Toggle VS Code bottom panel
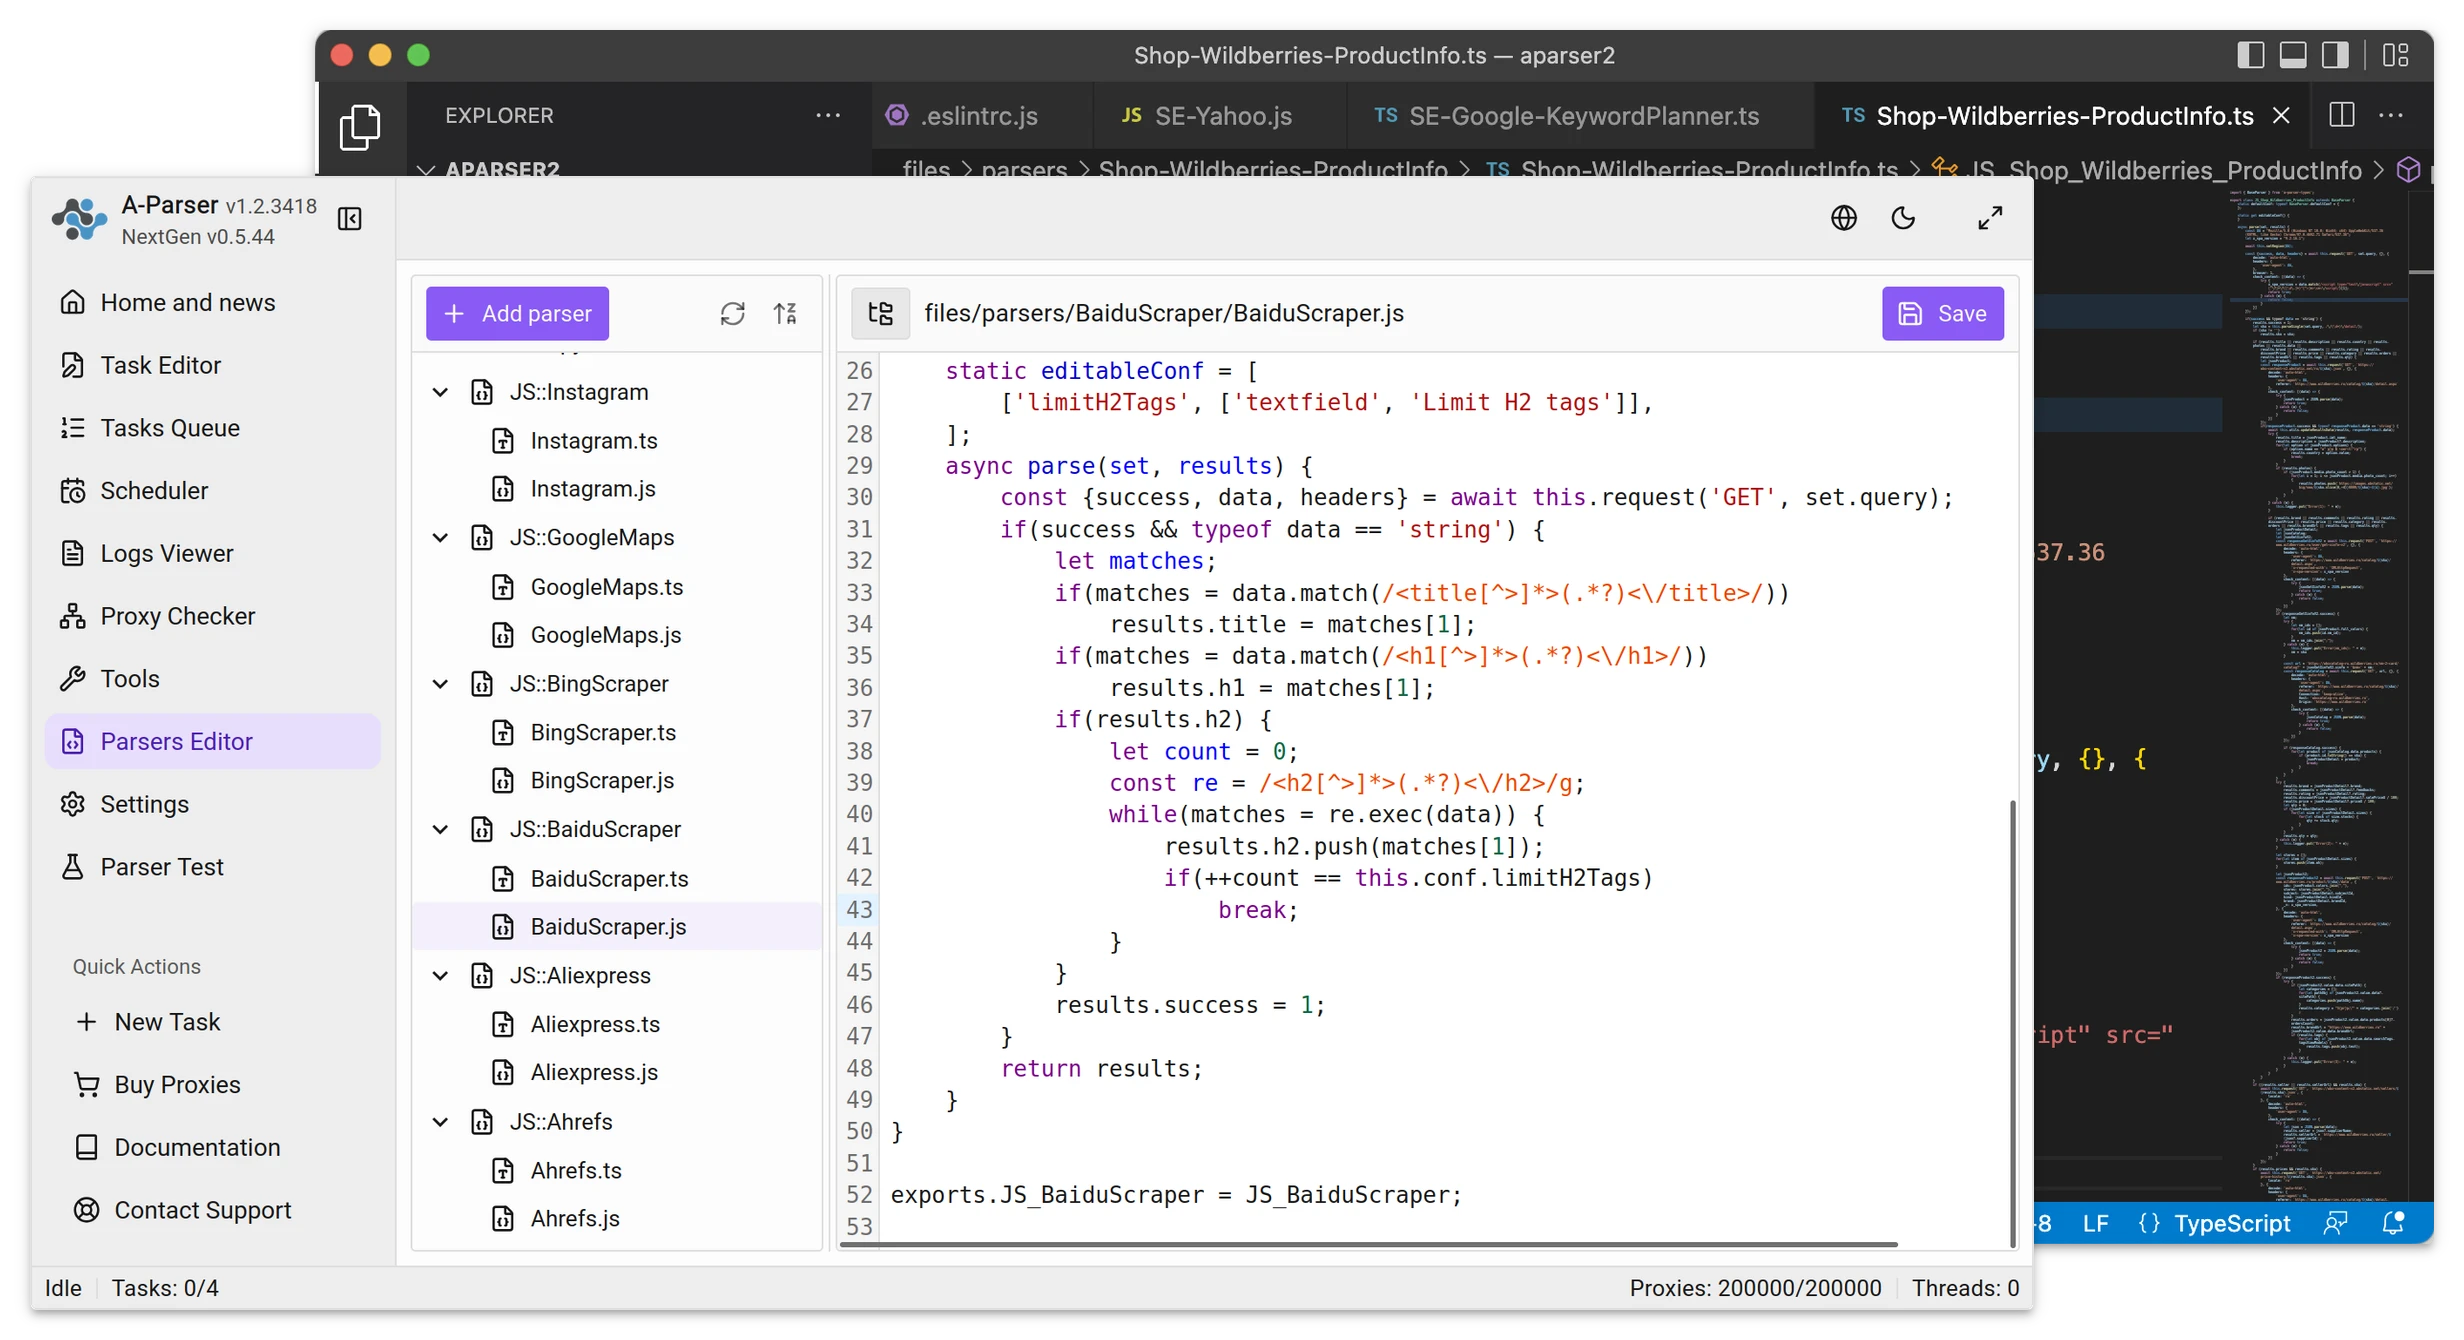The image size is (2464, 1340). point(2293,55)
